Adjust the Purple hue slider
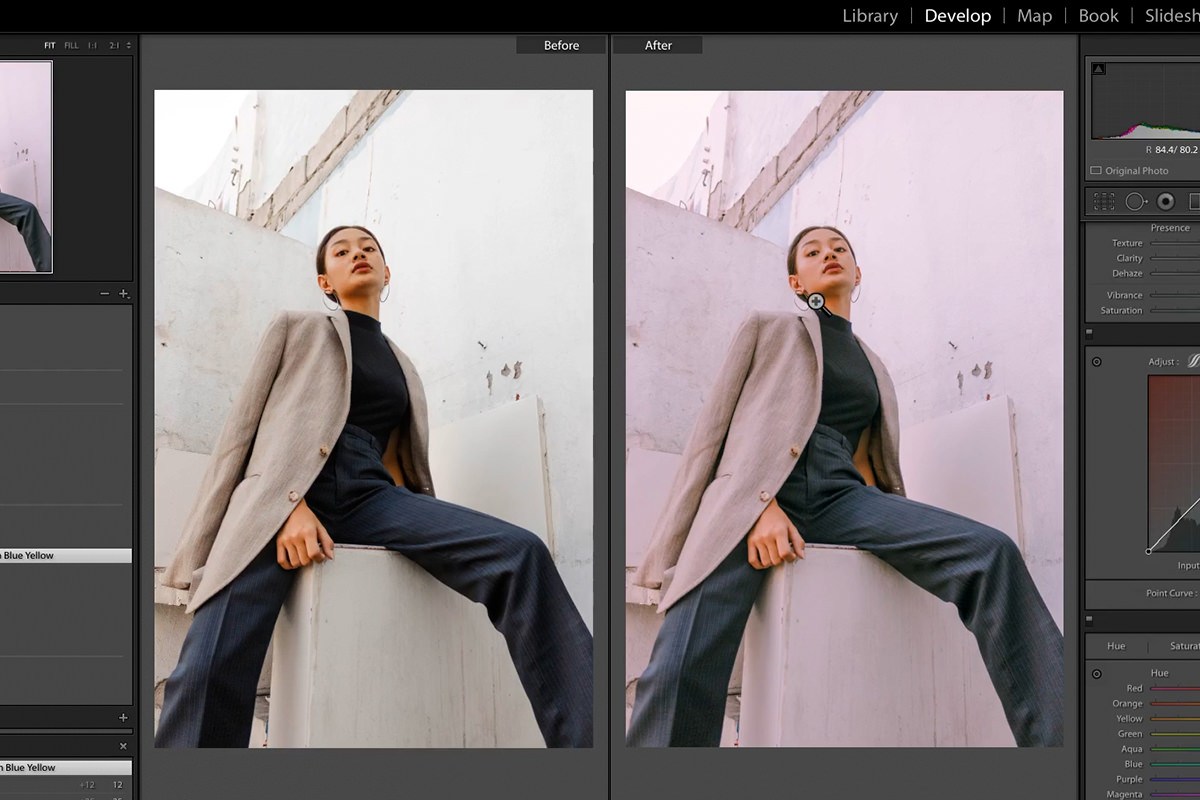 [1174, 779]
